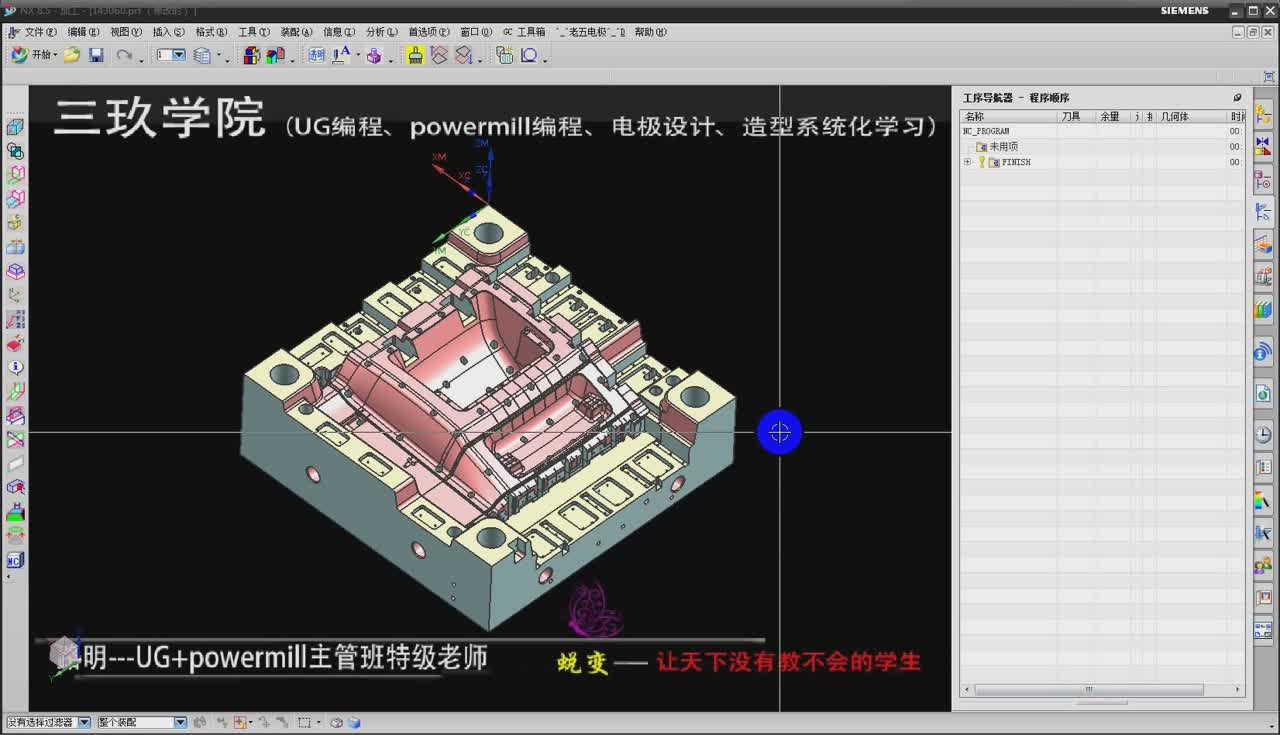The height and width of the screenshot is (735, 1280).
Task: Click the stamp with letter A icon
Action: pyautogui.click(x=340, y=55)
